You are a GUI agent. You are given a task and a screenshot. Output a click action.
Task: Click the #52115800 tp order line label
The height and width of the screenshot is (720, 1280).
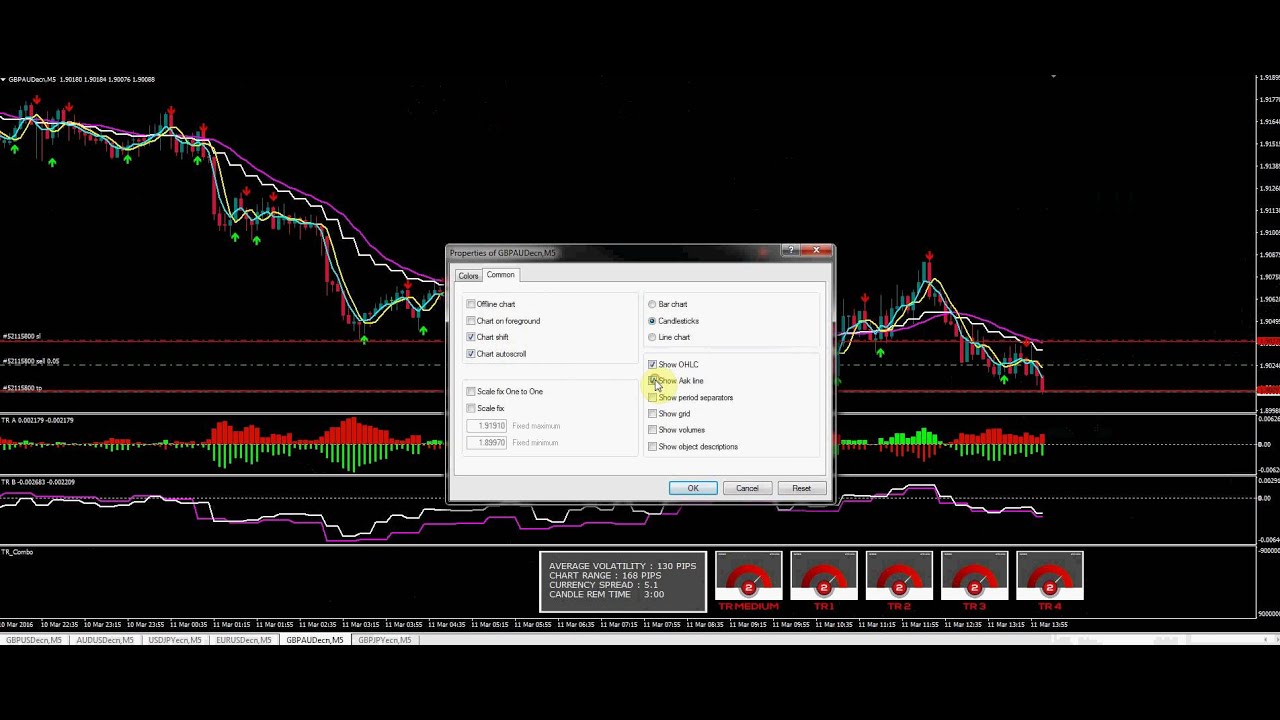click(21, 387)
